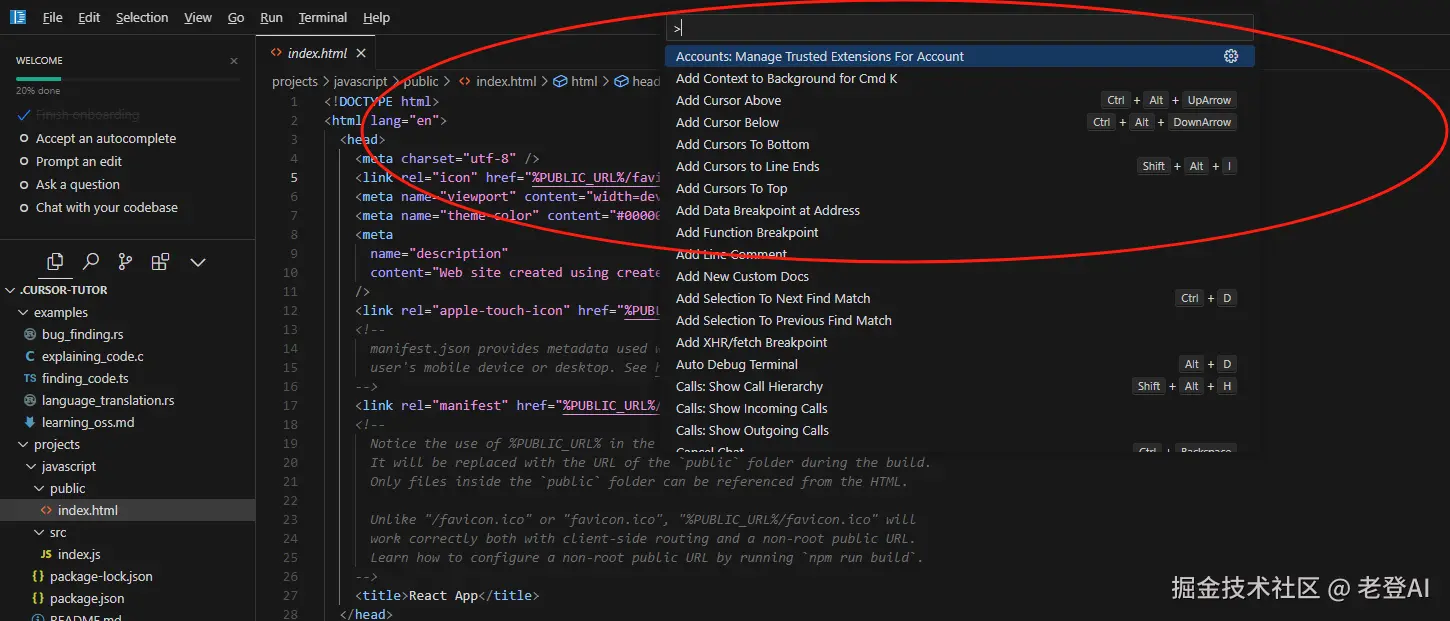Toggle 'Prompt an edit' onboarding step
Viewport: 1450px width, 621px height.
[24, 162]
